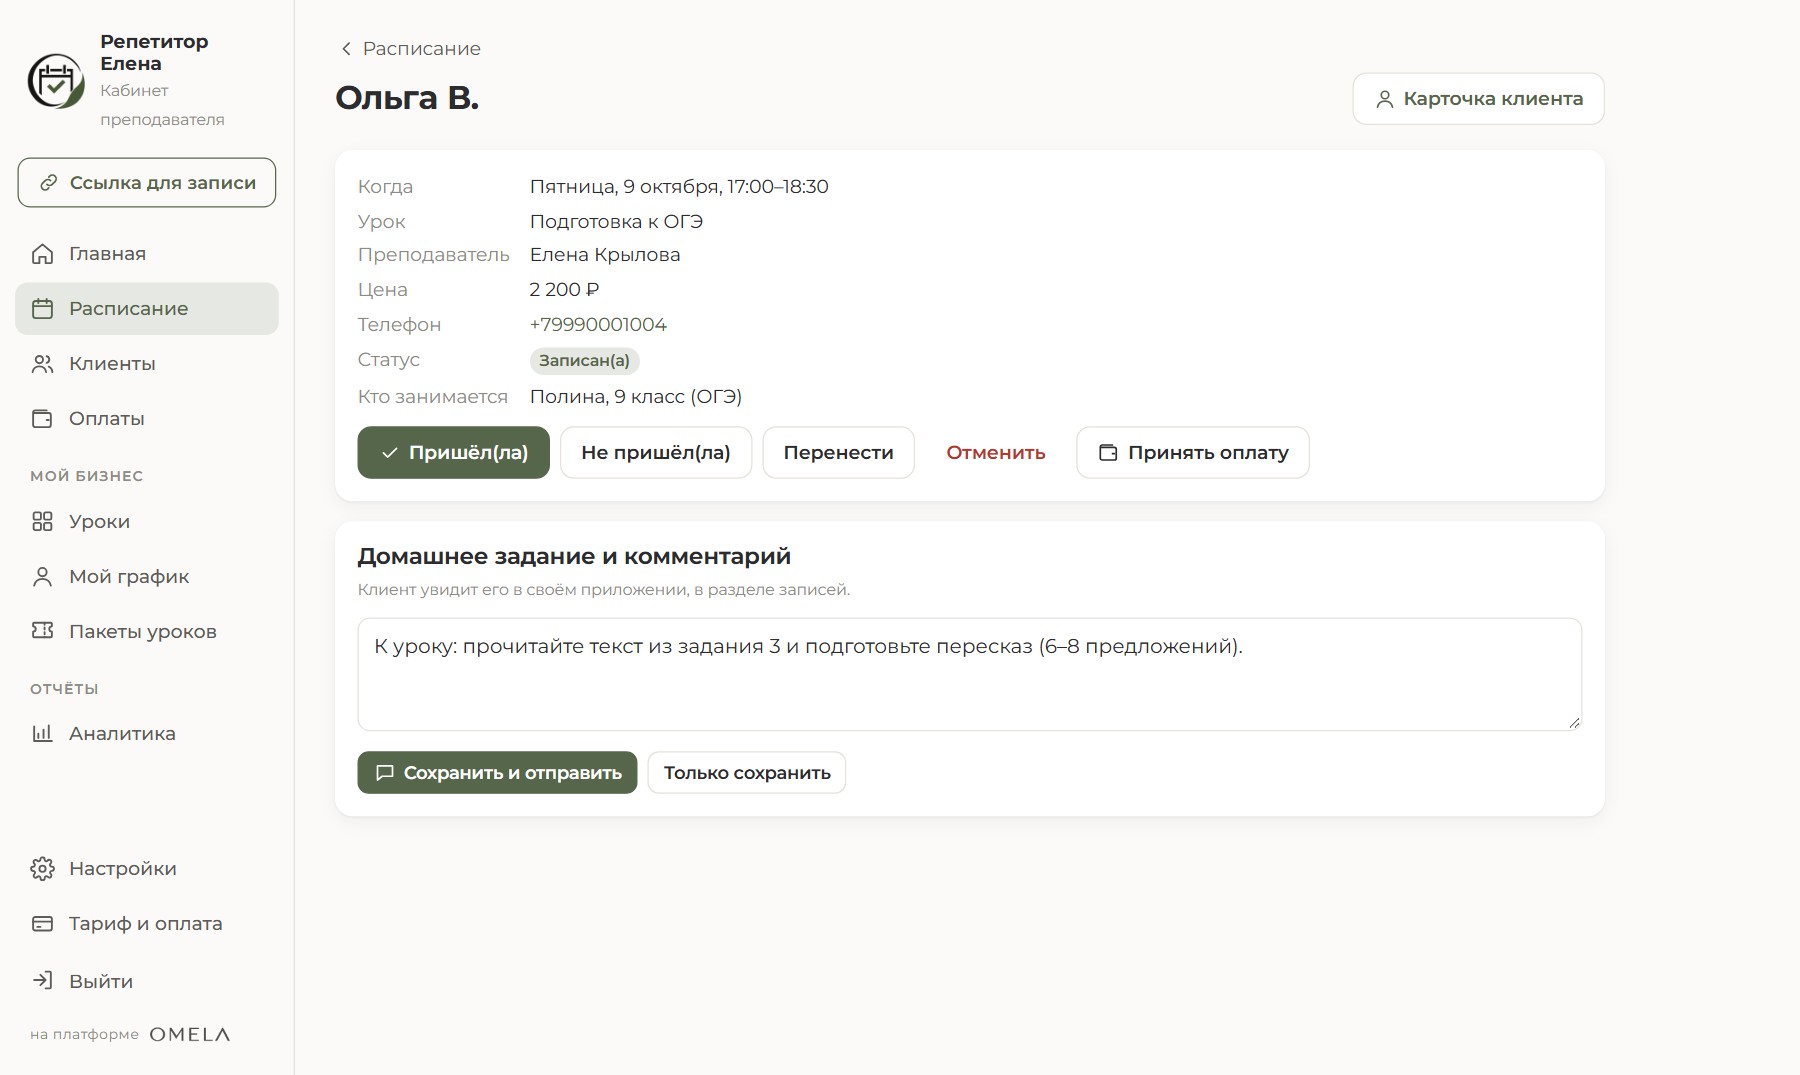Go to Клиенты section
The width and height of the screenshot is (1800, 1075).
(x=147, y=364)
